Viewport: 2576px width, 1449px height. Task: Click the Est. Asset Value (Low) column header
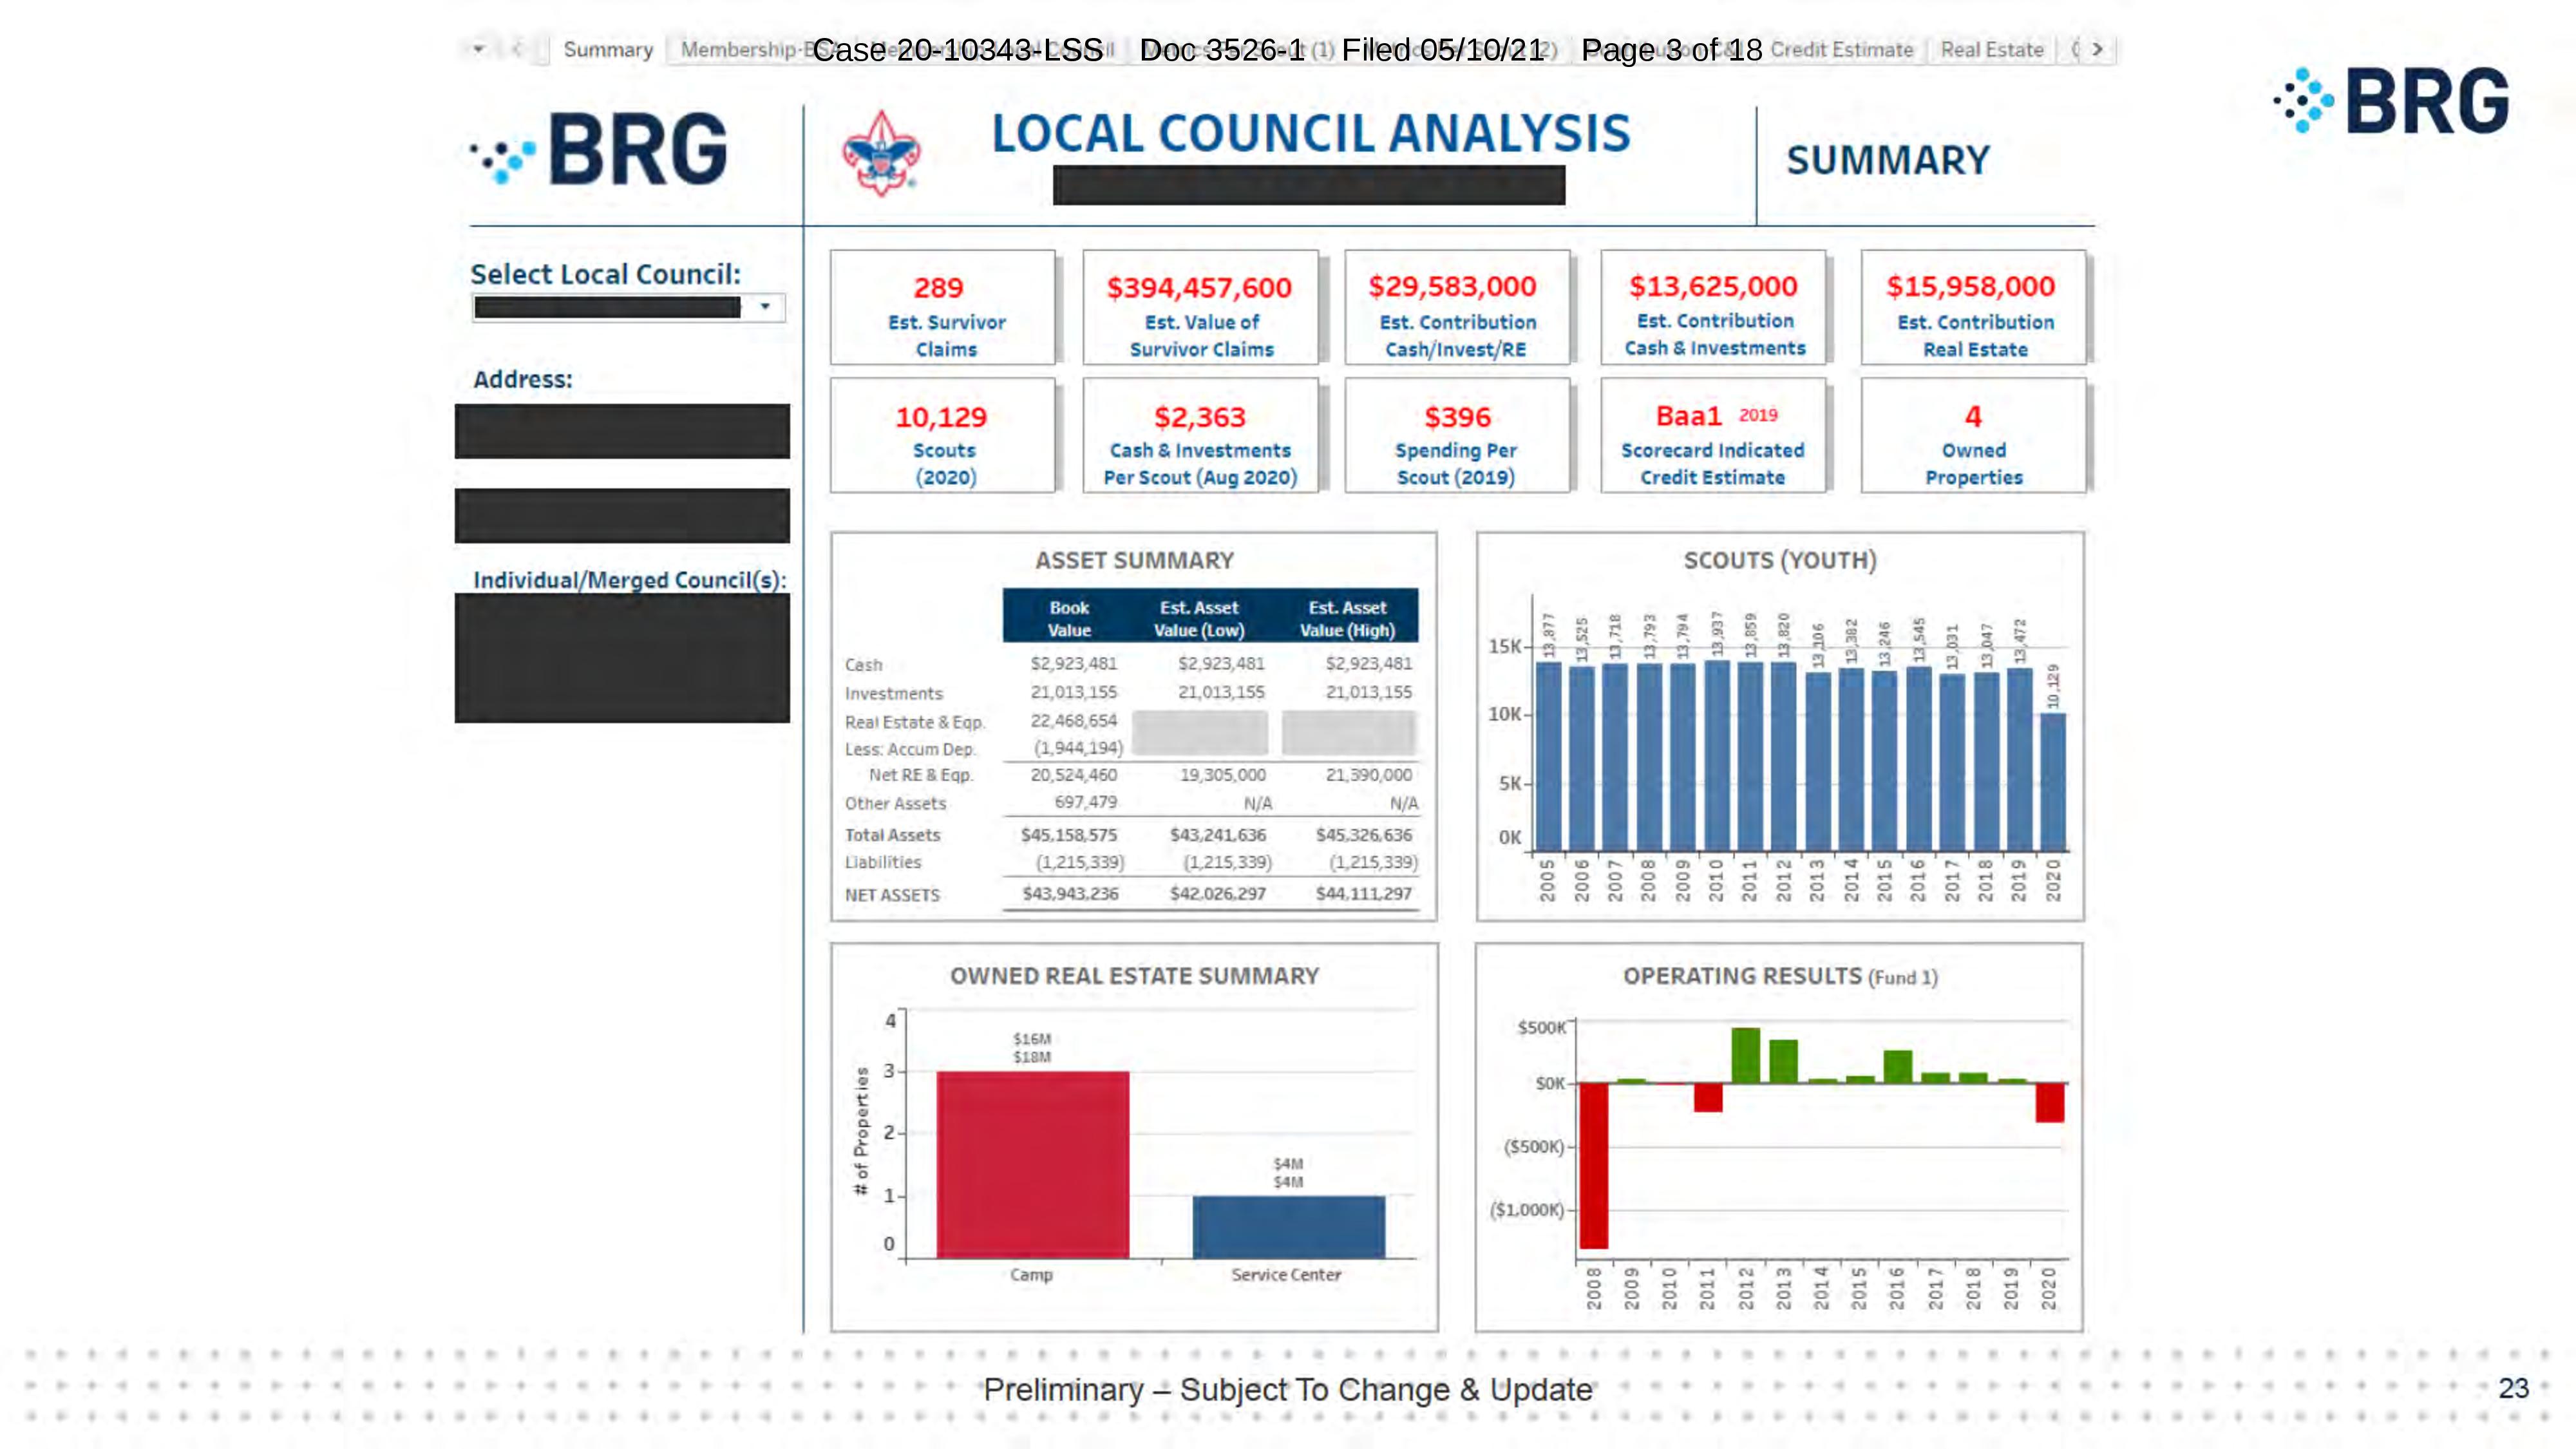point(1199,619)
